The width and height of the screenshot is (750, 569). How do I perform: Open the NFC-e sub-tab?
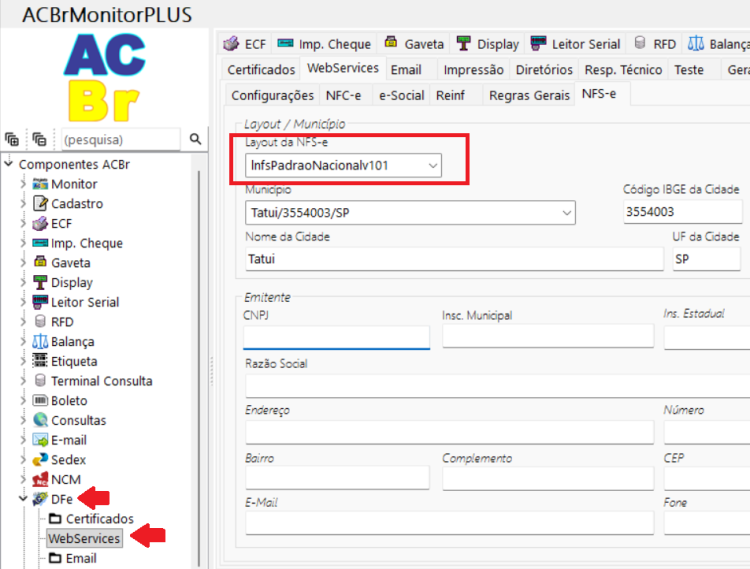pyautogui.click(x=343, y=95)
